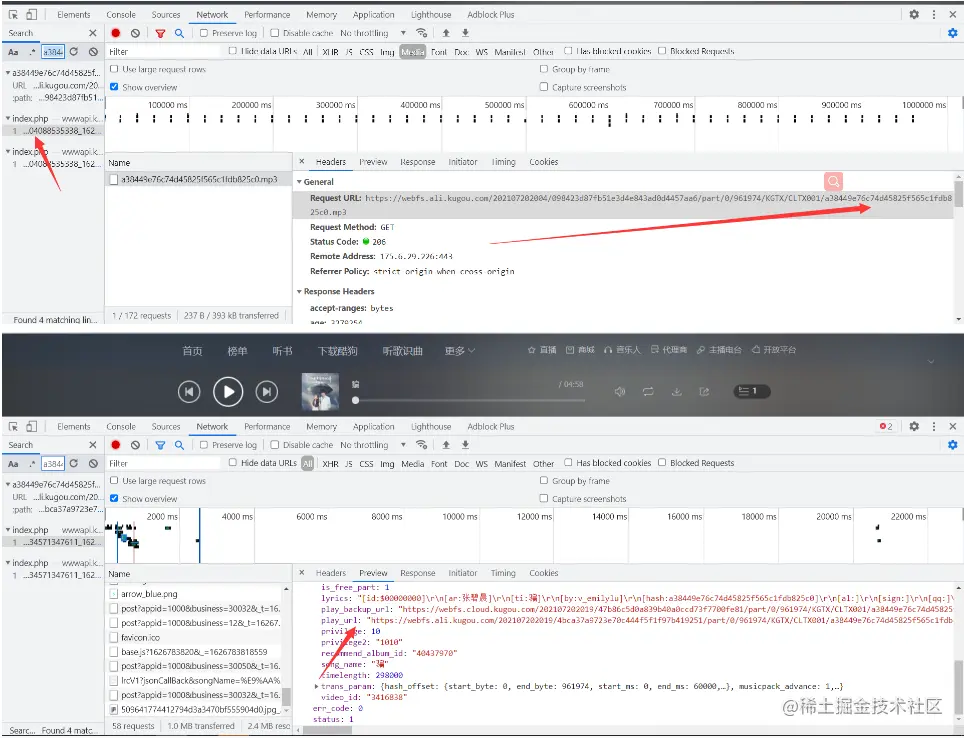
Task: Skip to previous track in Kugou player
Action: 189,392
